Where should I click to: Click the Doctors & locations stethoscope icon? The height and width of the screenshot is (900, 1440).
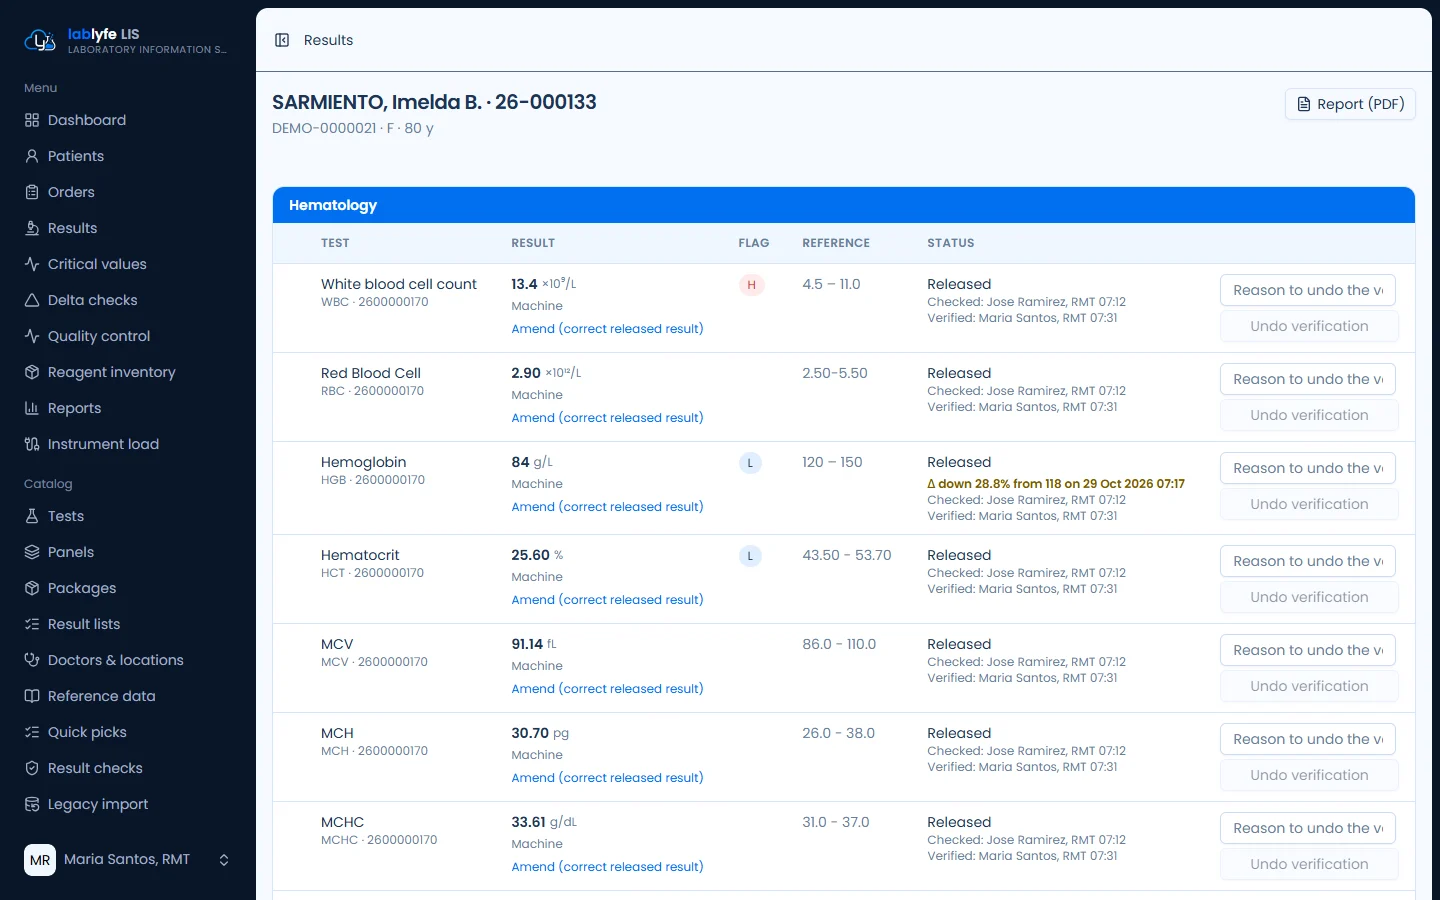click(x=32, y=660)
